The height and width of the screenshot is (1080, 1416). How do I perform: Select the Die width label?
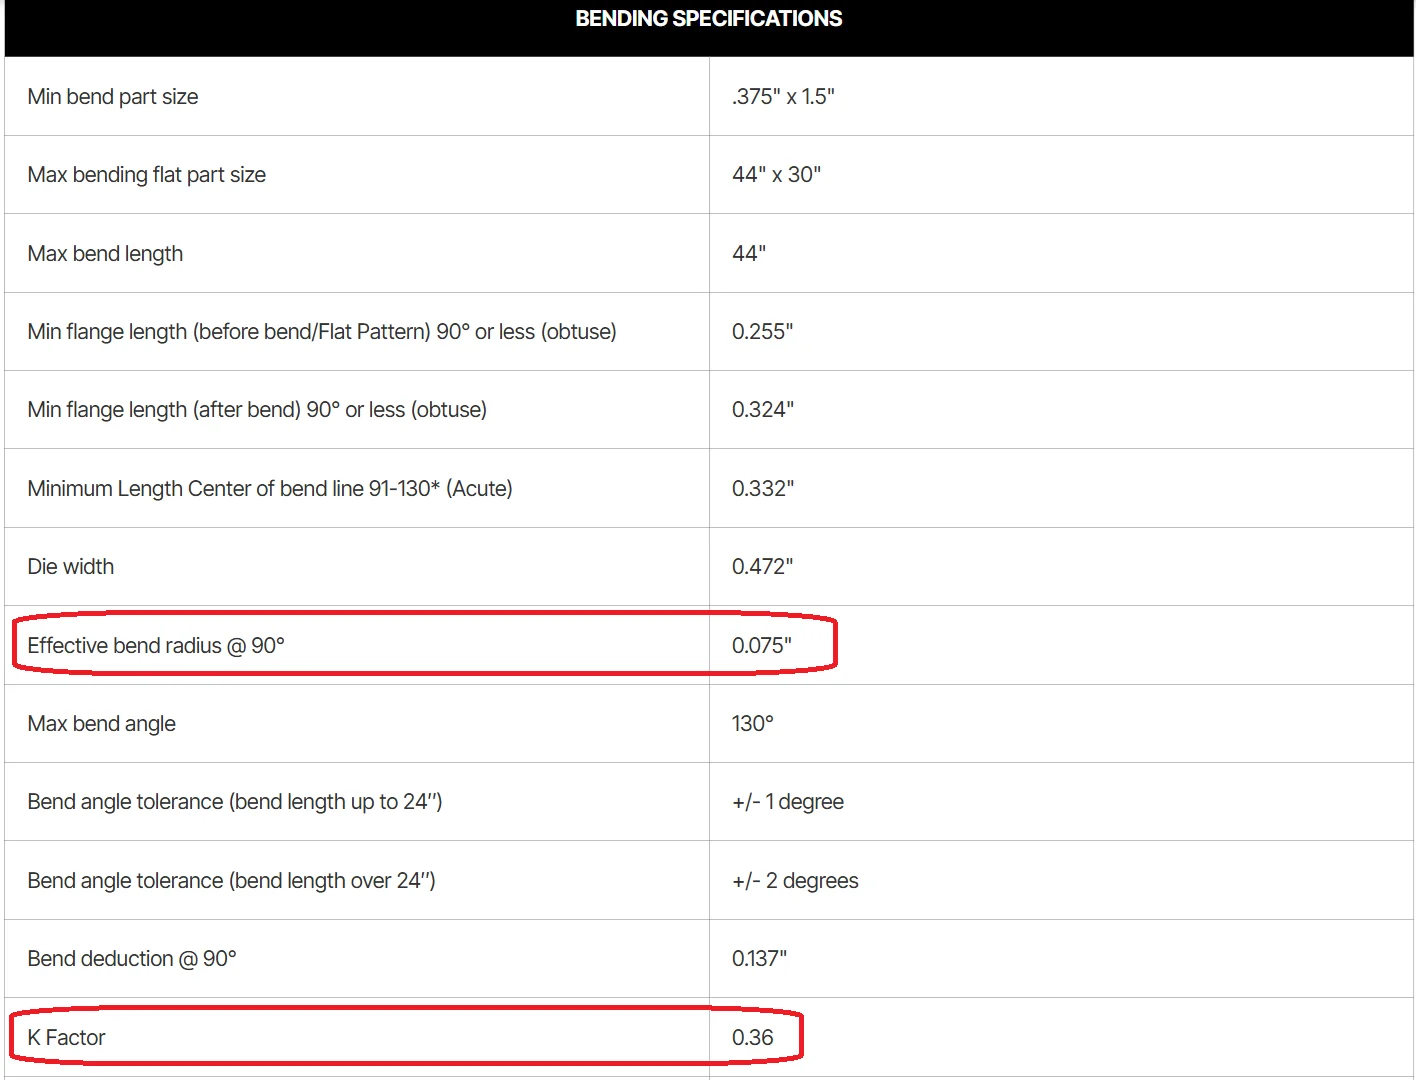coord(71,567)
